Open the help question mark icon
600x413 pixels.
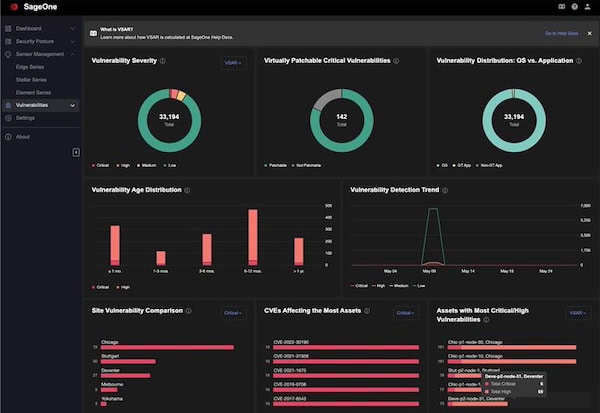point(574,7)
